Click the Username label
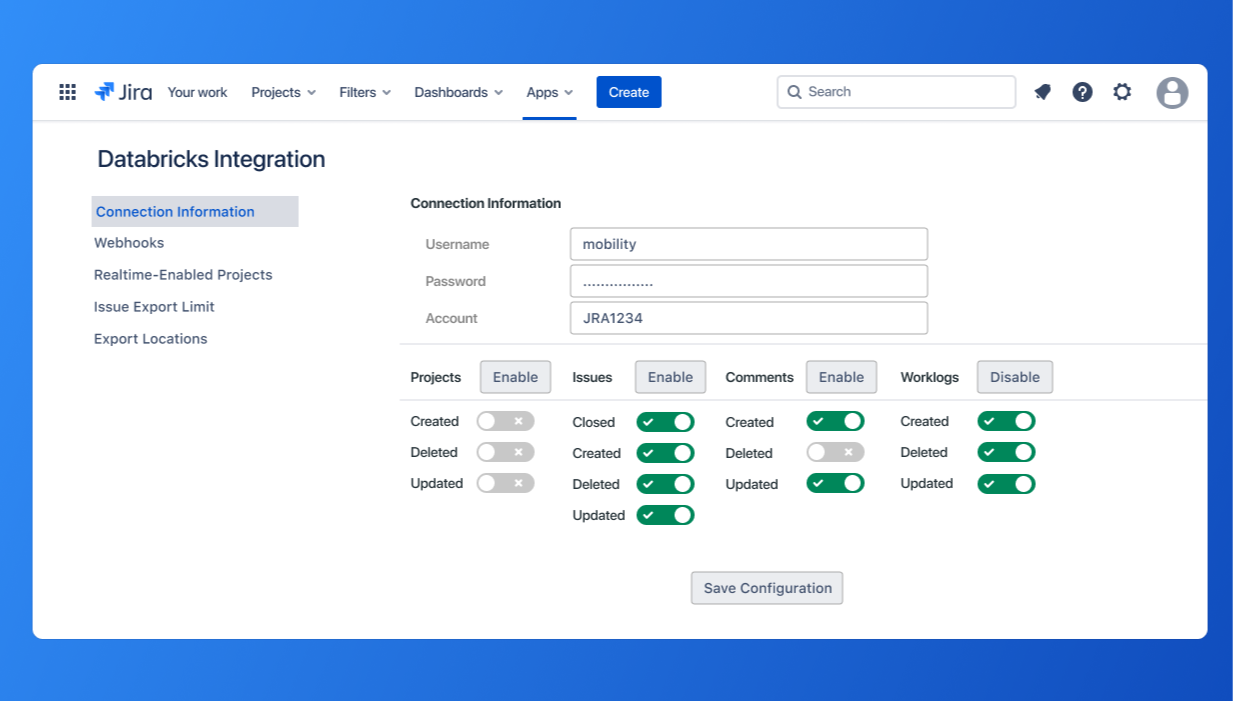The width and height of the screenshot is (1233, 701). [x=457, y=244]
